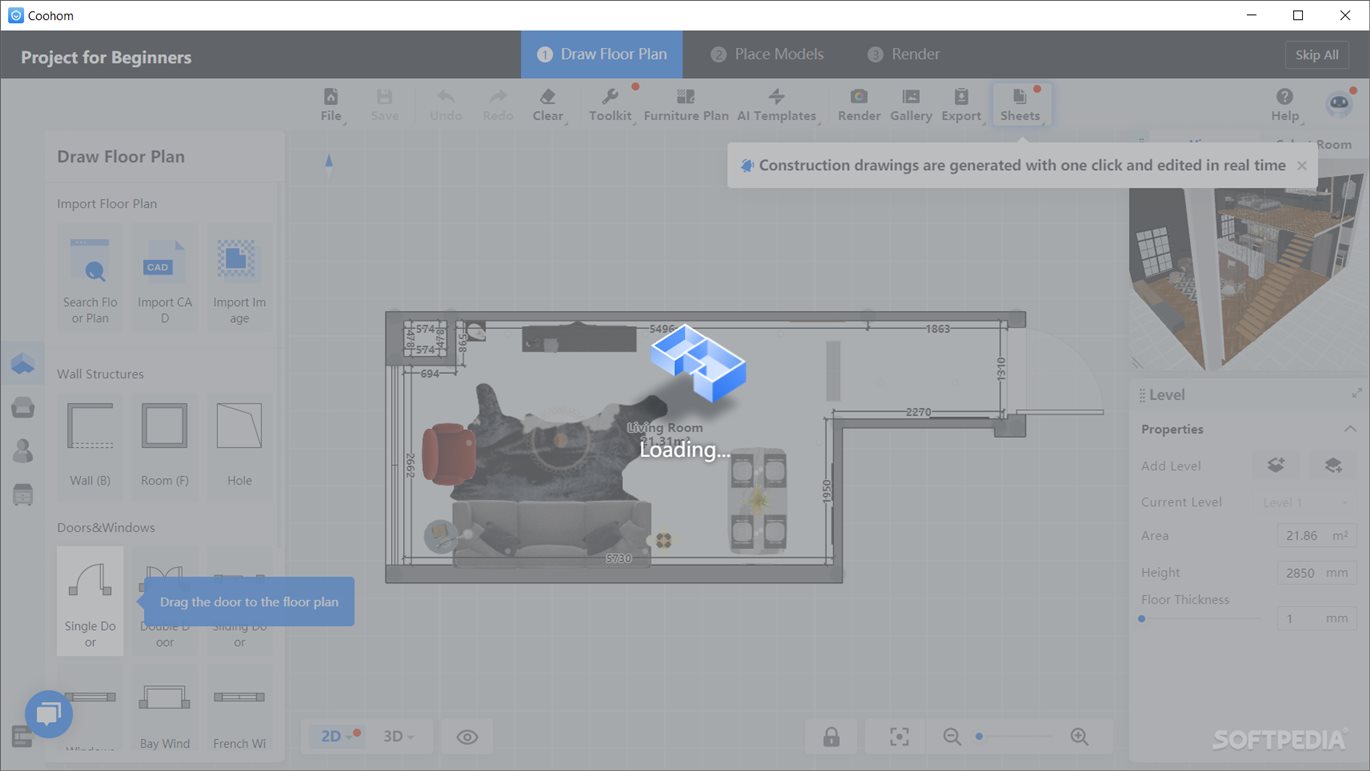Edit the Area value field

(1315, 536)
